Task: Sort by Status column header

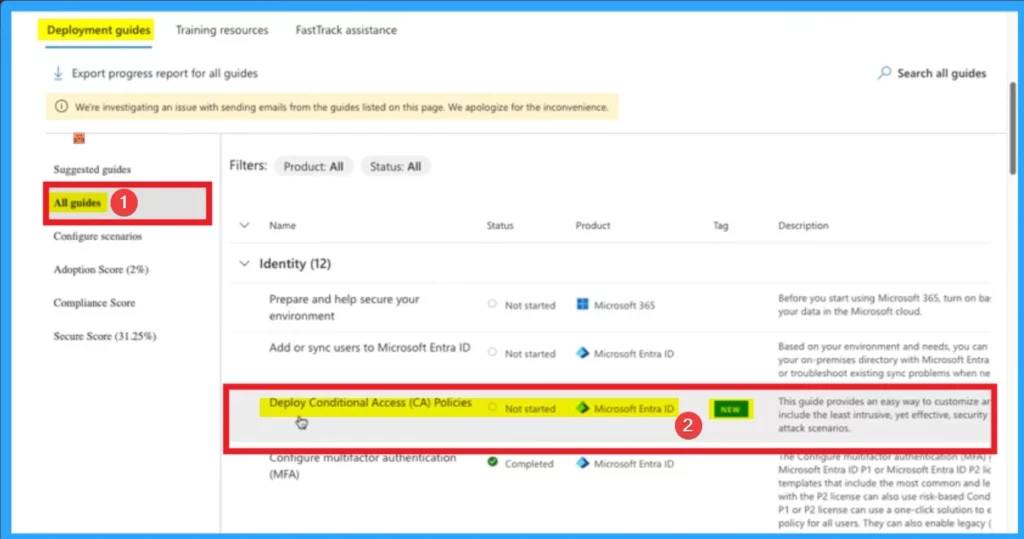Action: tap(500, 225)
